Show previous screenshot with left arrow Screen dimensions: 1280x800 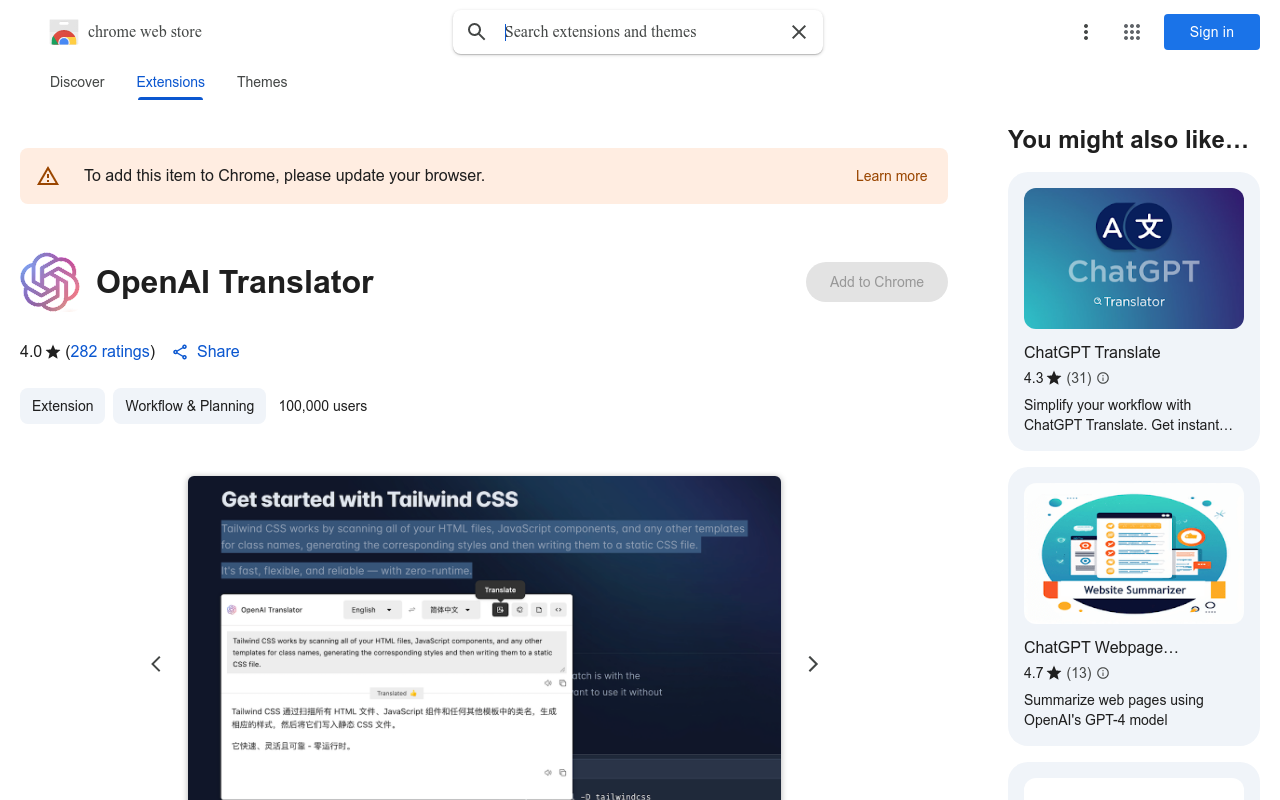(x=156, y=664)
